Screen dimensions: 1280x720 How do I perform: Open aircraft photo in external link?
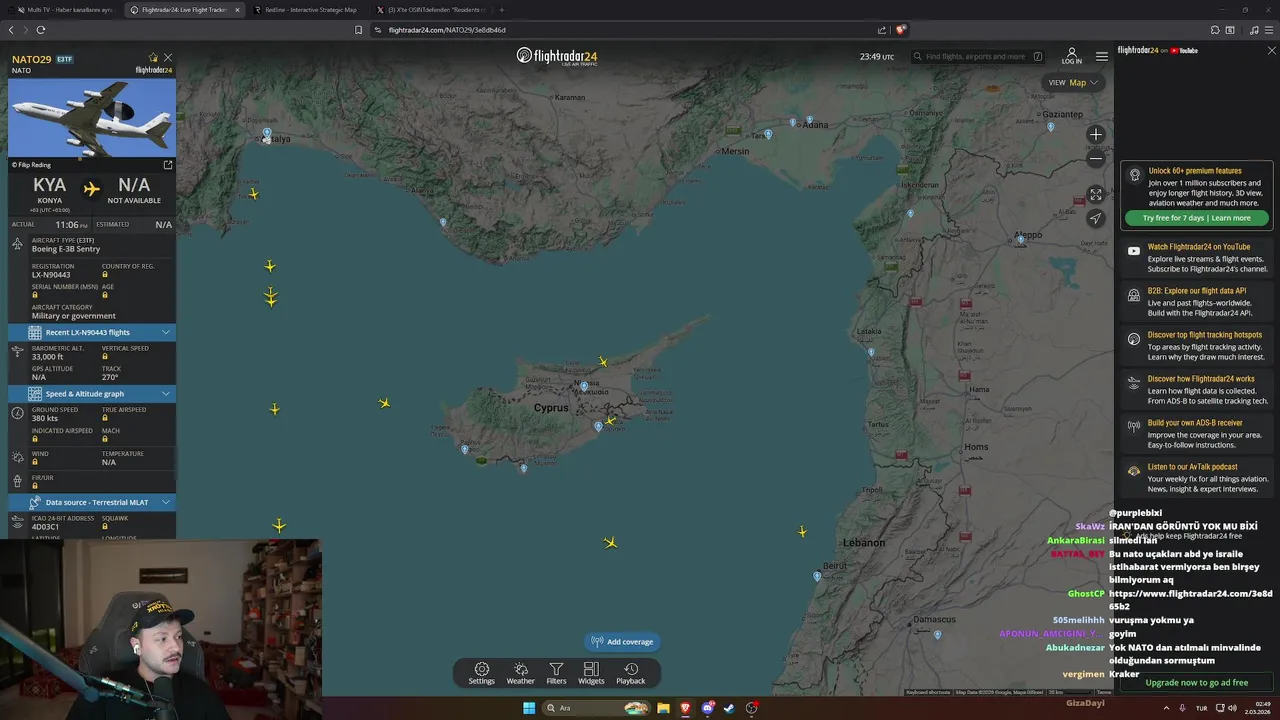[167, 165]
